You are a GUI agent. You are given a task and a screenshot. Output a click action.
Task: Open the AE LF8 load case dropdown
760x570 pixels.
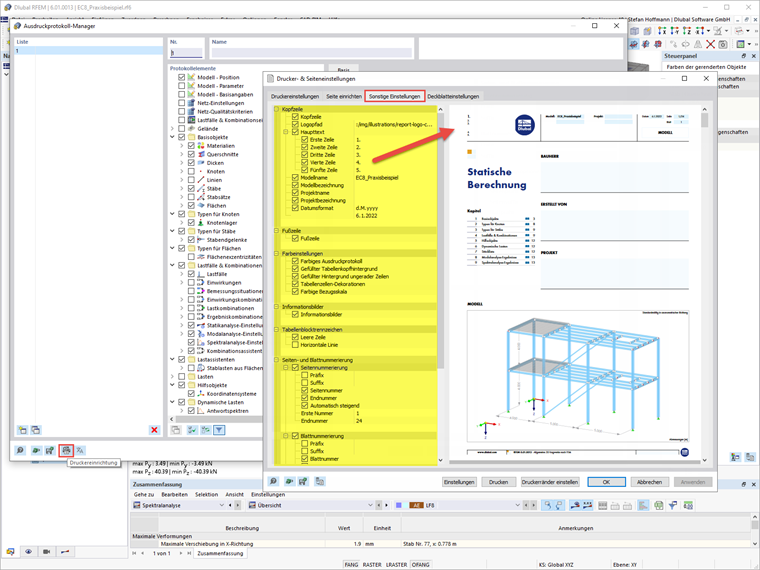[x=517, y=505]
